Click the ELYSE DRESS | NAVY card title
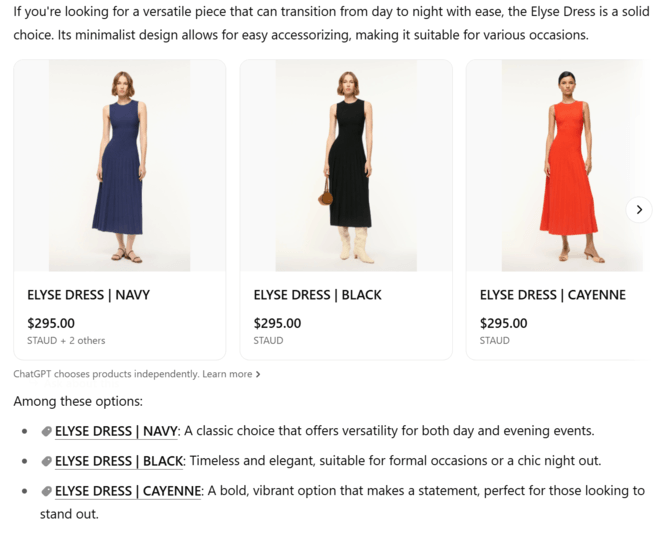This screenshot has height=533, width=672. tap(88, 295)
